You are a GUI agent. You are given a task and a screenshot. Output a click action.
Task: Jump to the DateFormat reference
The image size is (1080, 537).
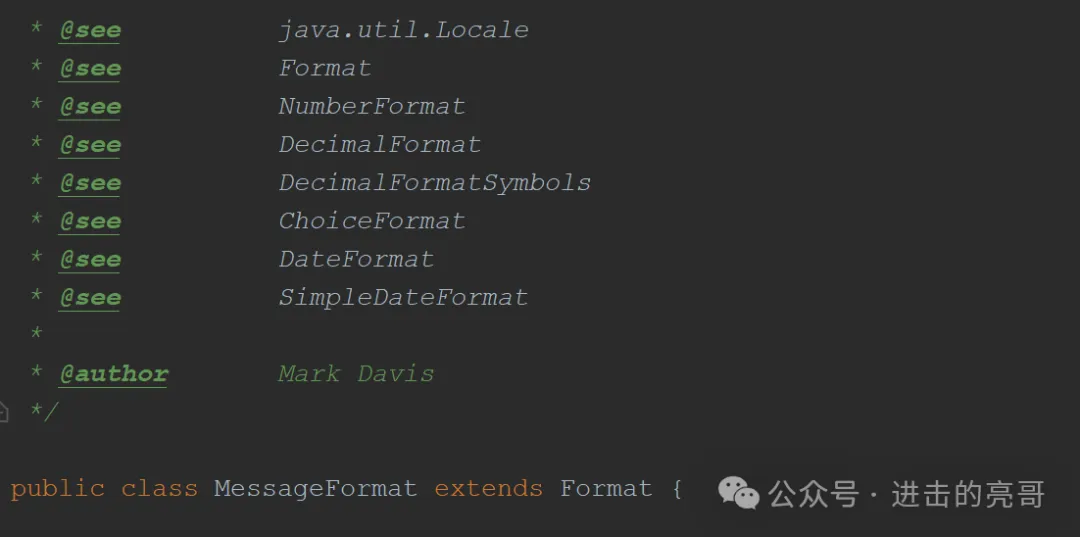356,260
